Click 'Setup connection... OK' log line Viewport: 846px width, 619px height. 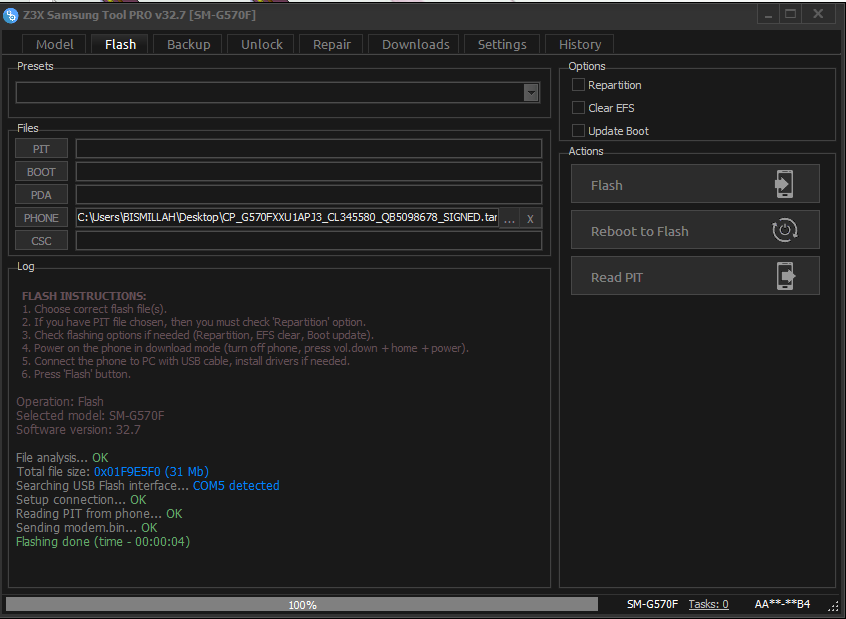(x=81, y=500)
